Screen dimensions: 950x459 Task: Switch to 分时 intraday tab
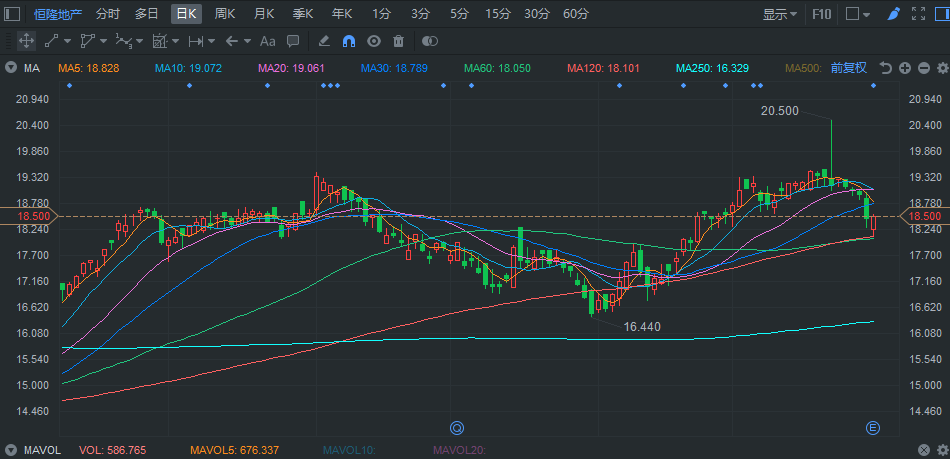tap(107, 14)
